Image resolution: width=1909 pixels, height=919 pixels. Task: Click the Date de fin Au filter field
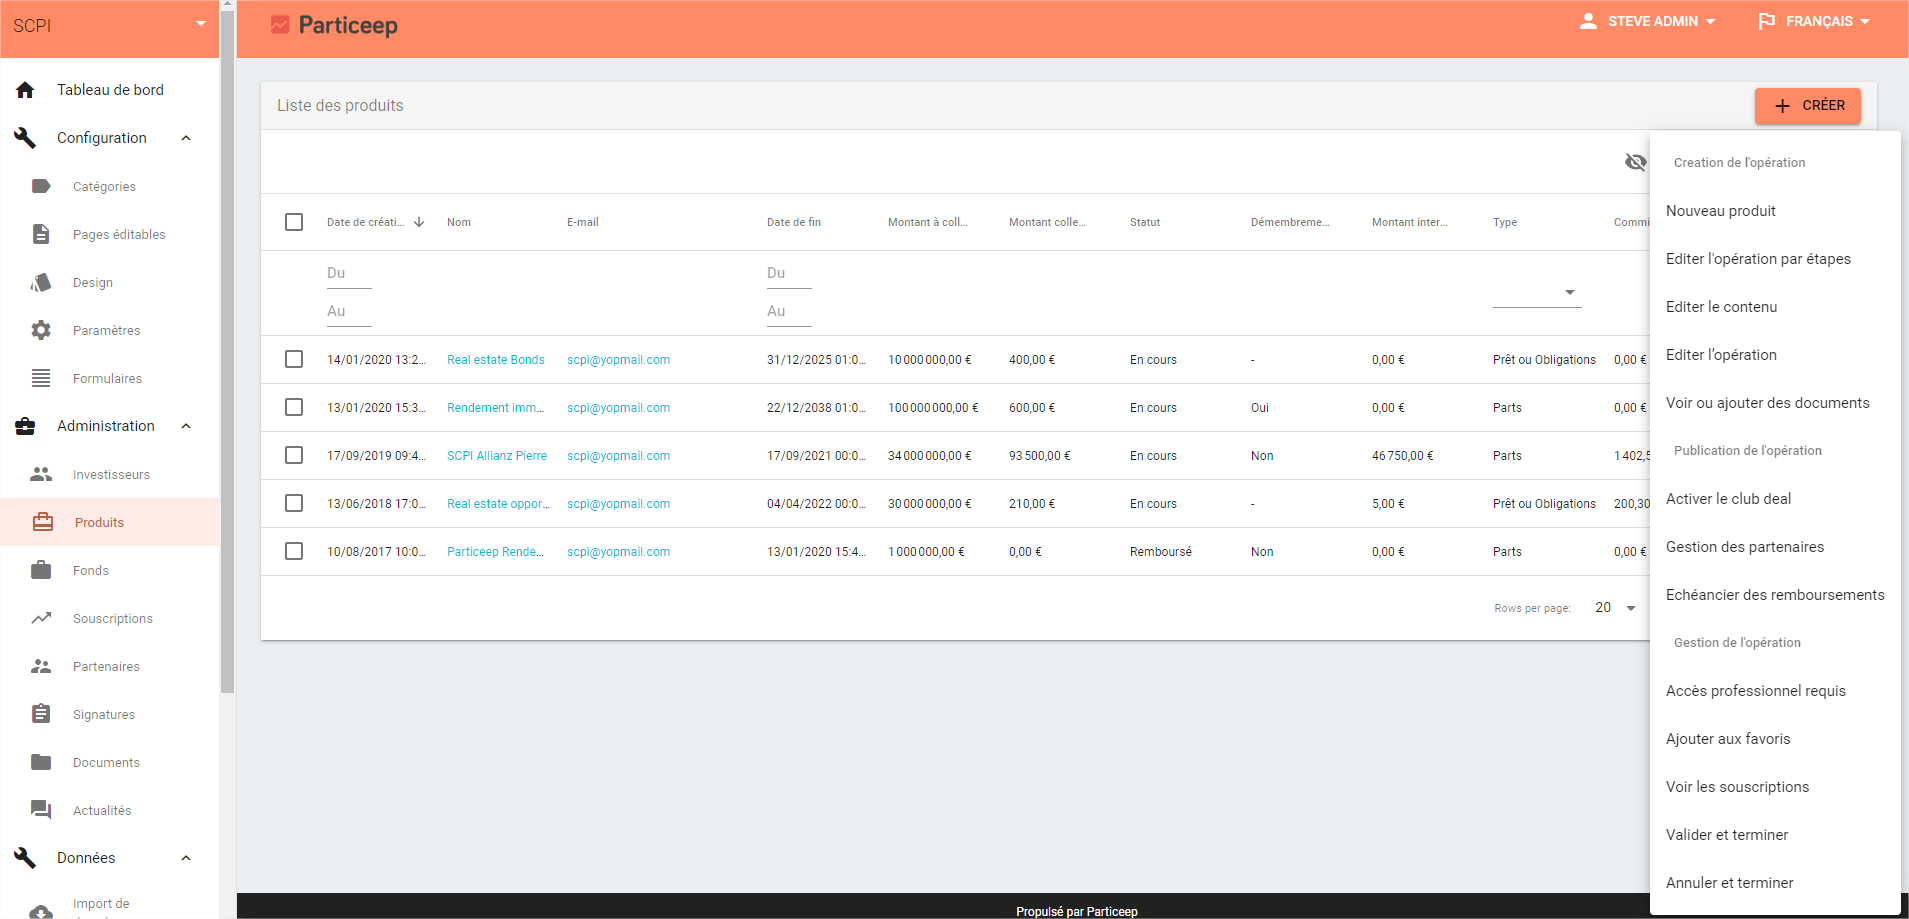pos(789,312)
